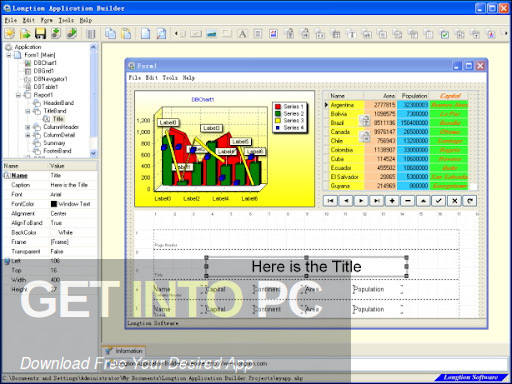512x384 pixels.
Task: Select the Image component tool in the toolbar
Action: (x=211, y=34)
